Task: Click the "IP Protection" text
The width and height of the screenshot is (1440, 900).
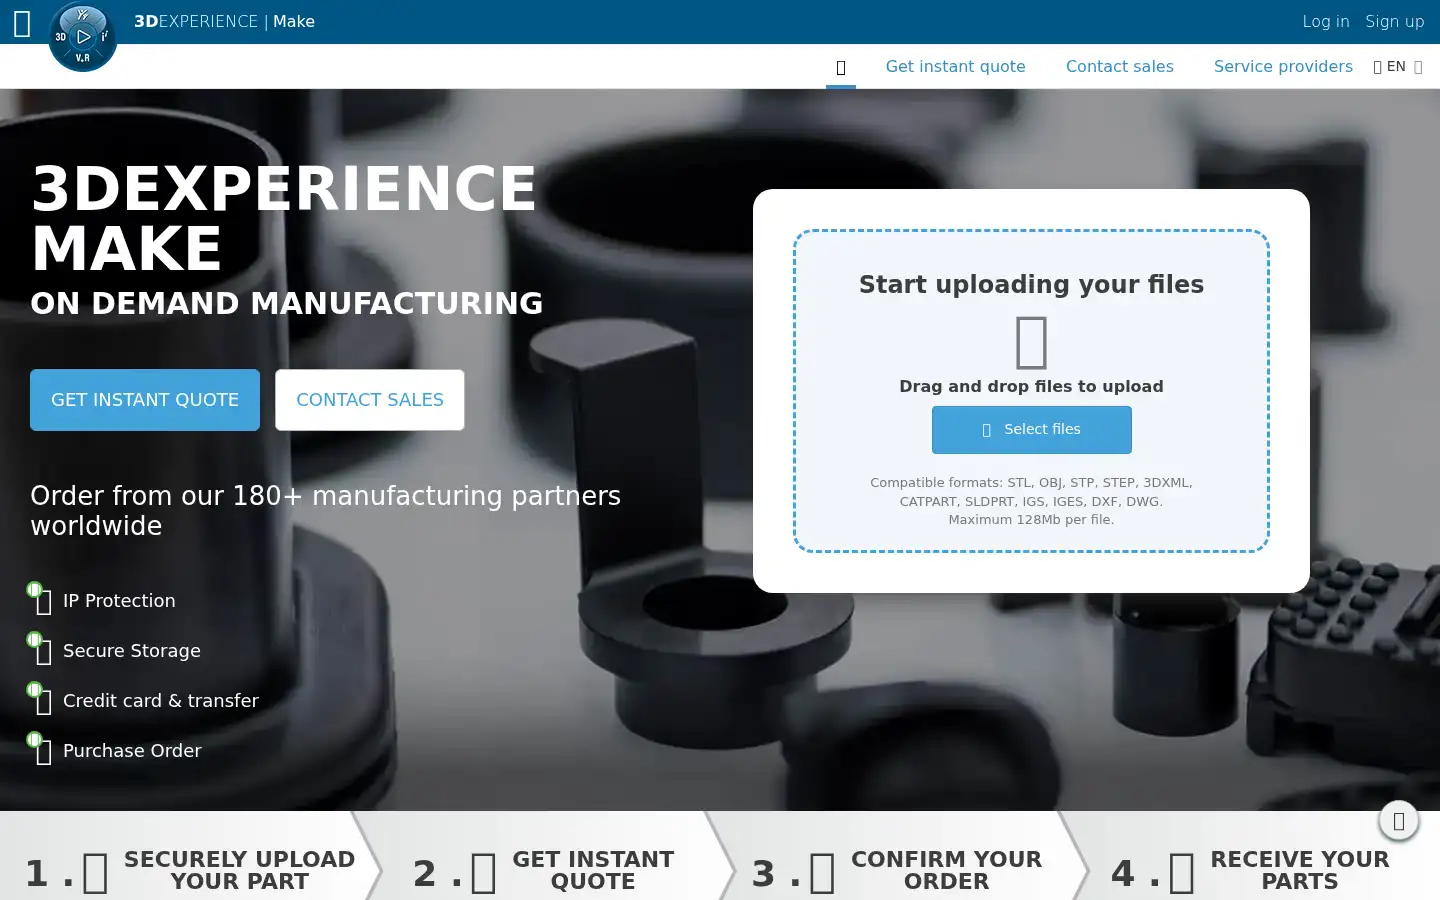Action: tap(119, 600)
